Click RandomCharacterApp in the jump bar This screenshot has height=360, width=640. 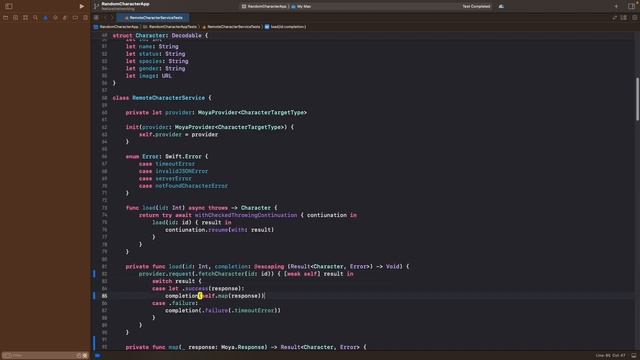(x=116, y=27)
